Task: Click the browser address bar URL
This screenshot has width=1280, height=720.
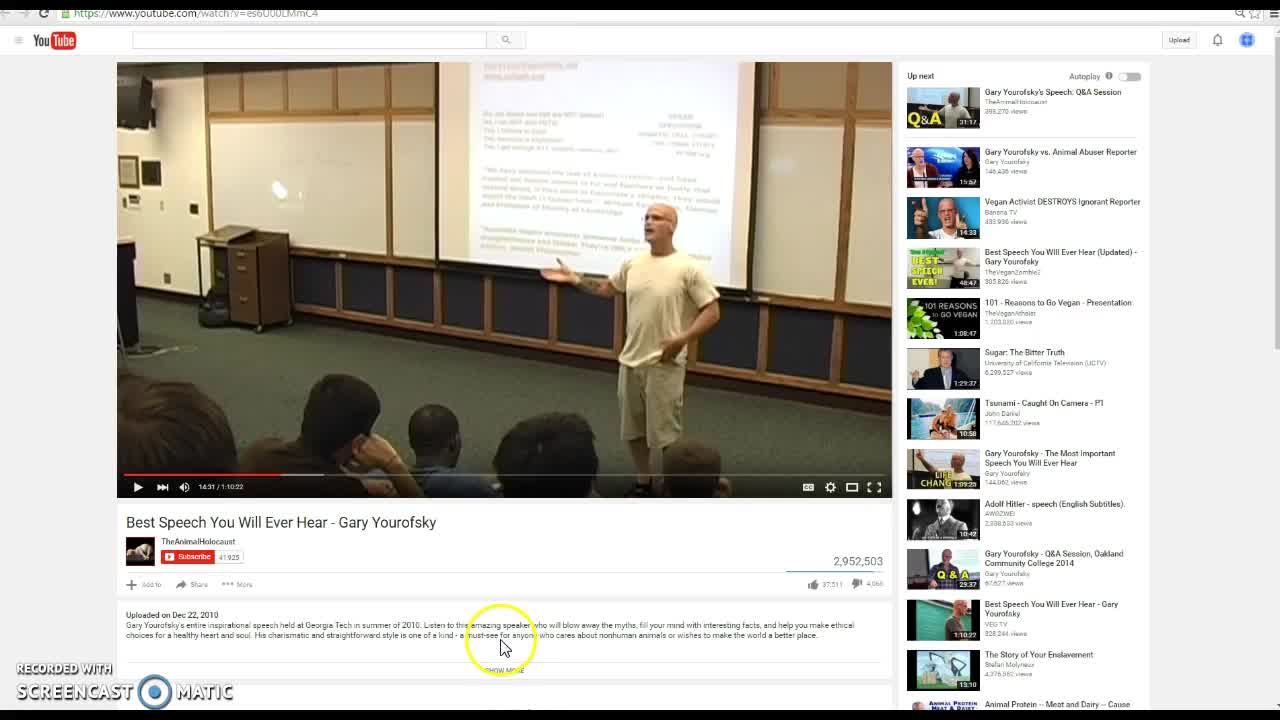Action: click(196, 13)
